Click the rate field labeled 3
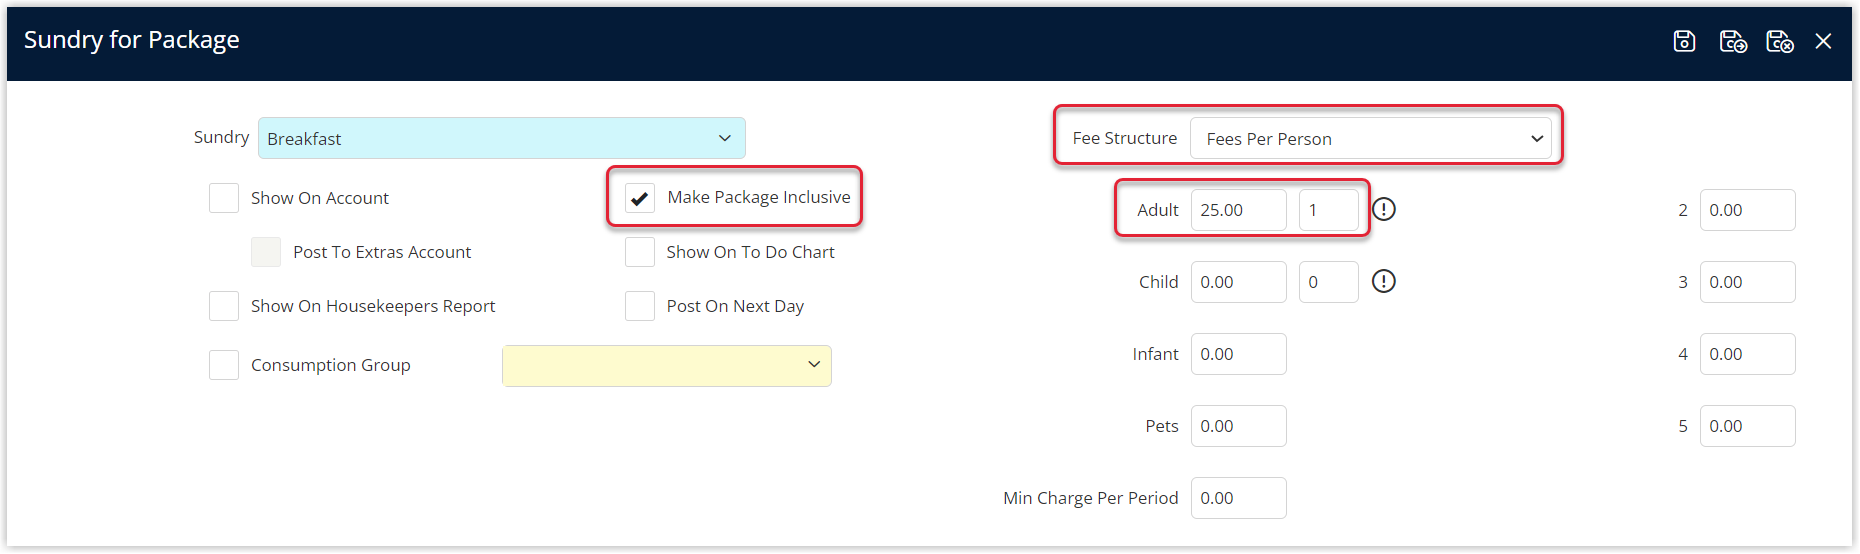 click(1748, 282)
